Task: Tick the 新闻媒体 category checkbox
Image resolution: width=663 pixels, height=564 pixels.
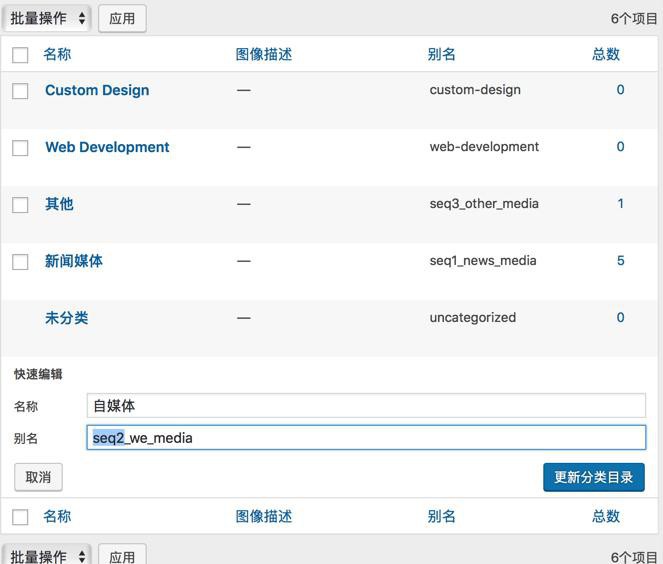Action: [20, 262]
